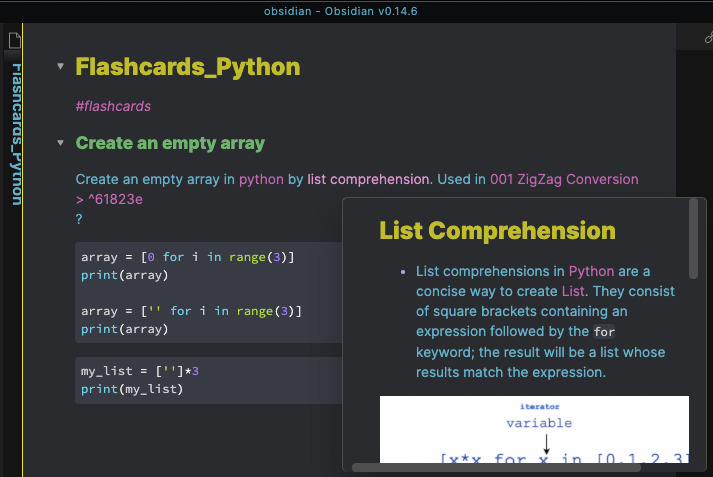The image size is (713, 477).
Task: Collapse the Flashcards_Python heading
Action: pyautogui.click(x=60, y=66)
